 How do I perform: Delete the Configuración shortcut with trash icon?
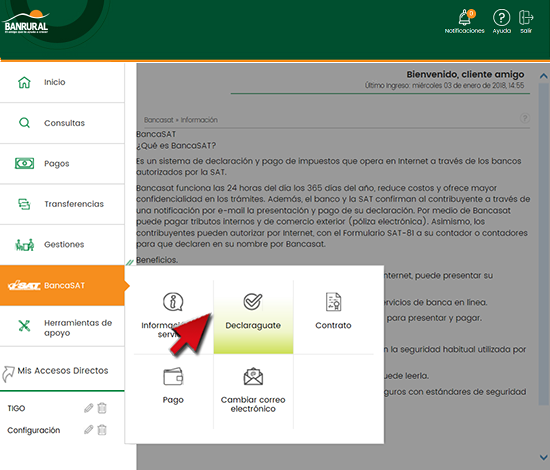[x=102, y=430]
